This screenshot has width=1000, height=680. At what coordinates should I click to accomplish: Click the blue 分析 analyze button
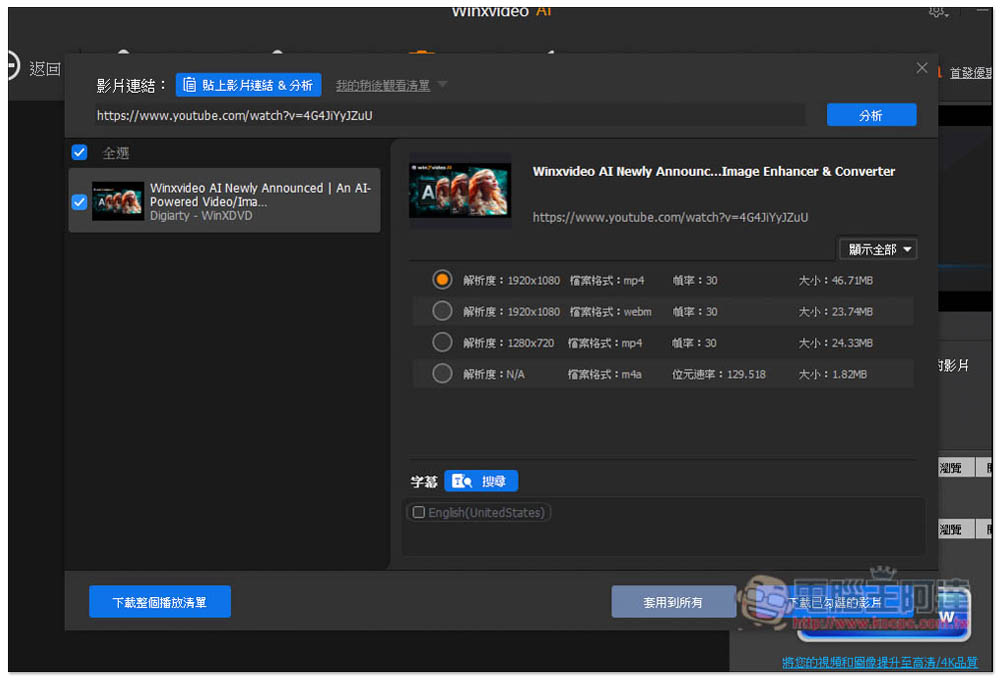click(x=871, y=115)
